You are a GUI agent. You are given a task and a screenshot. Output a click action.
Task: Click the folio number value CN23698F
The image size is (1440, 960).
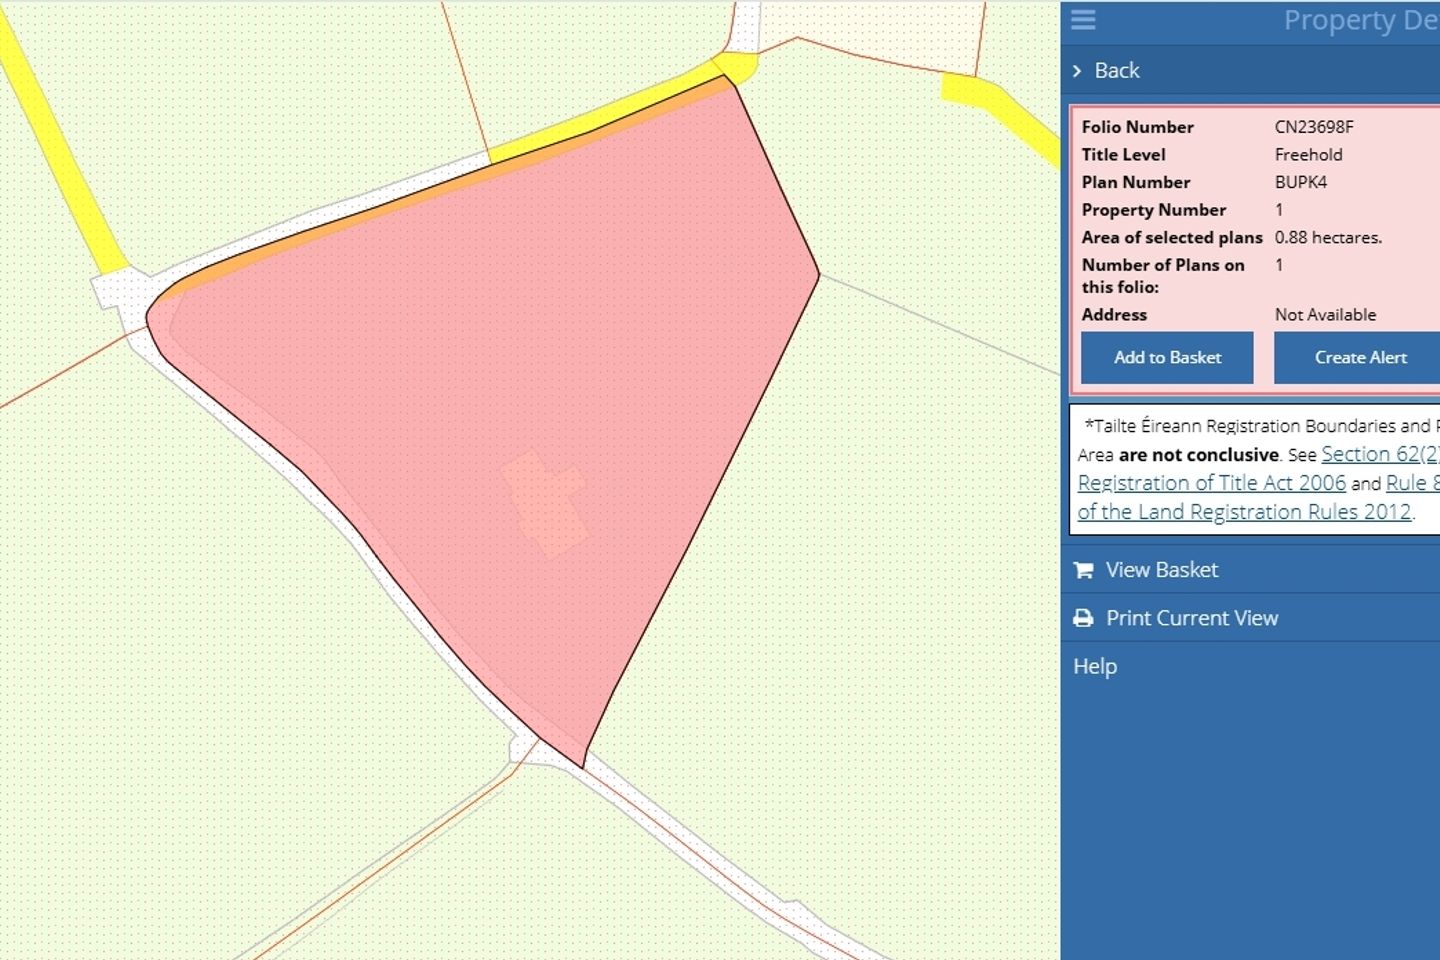click(x=1313, y=127)
